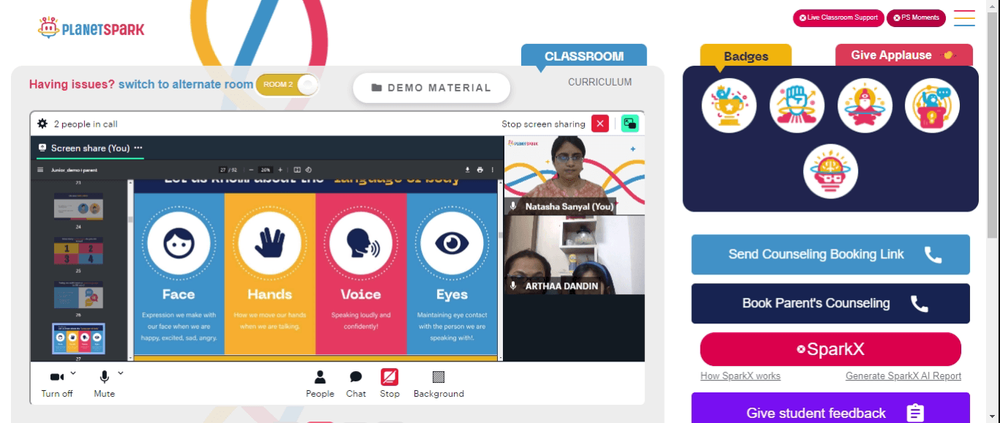Switch to the CURRICULUM tab
The image size is (1000, 423).
point(599,82)
